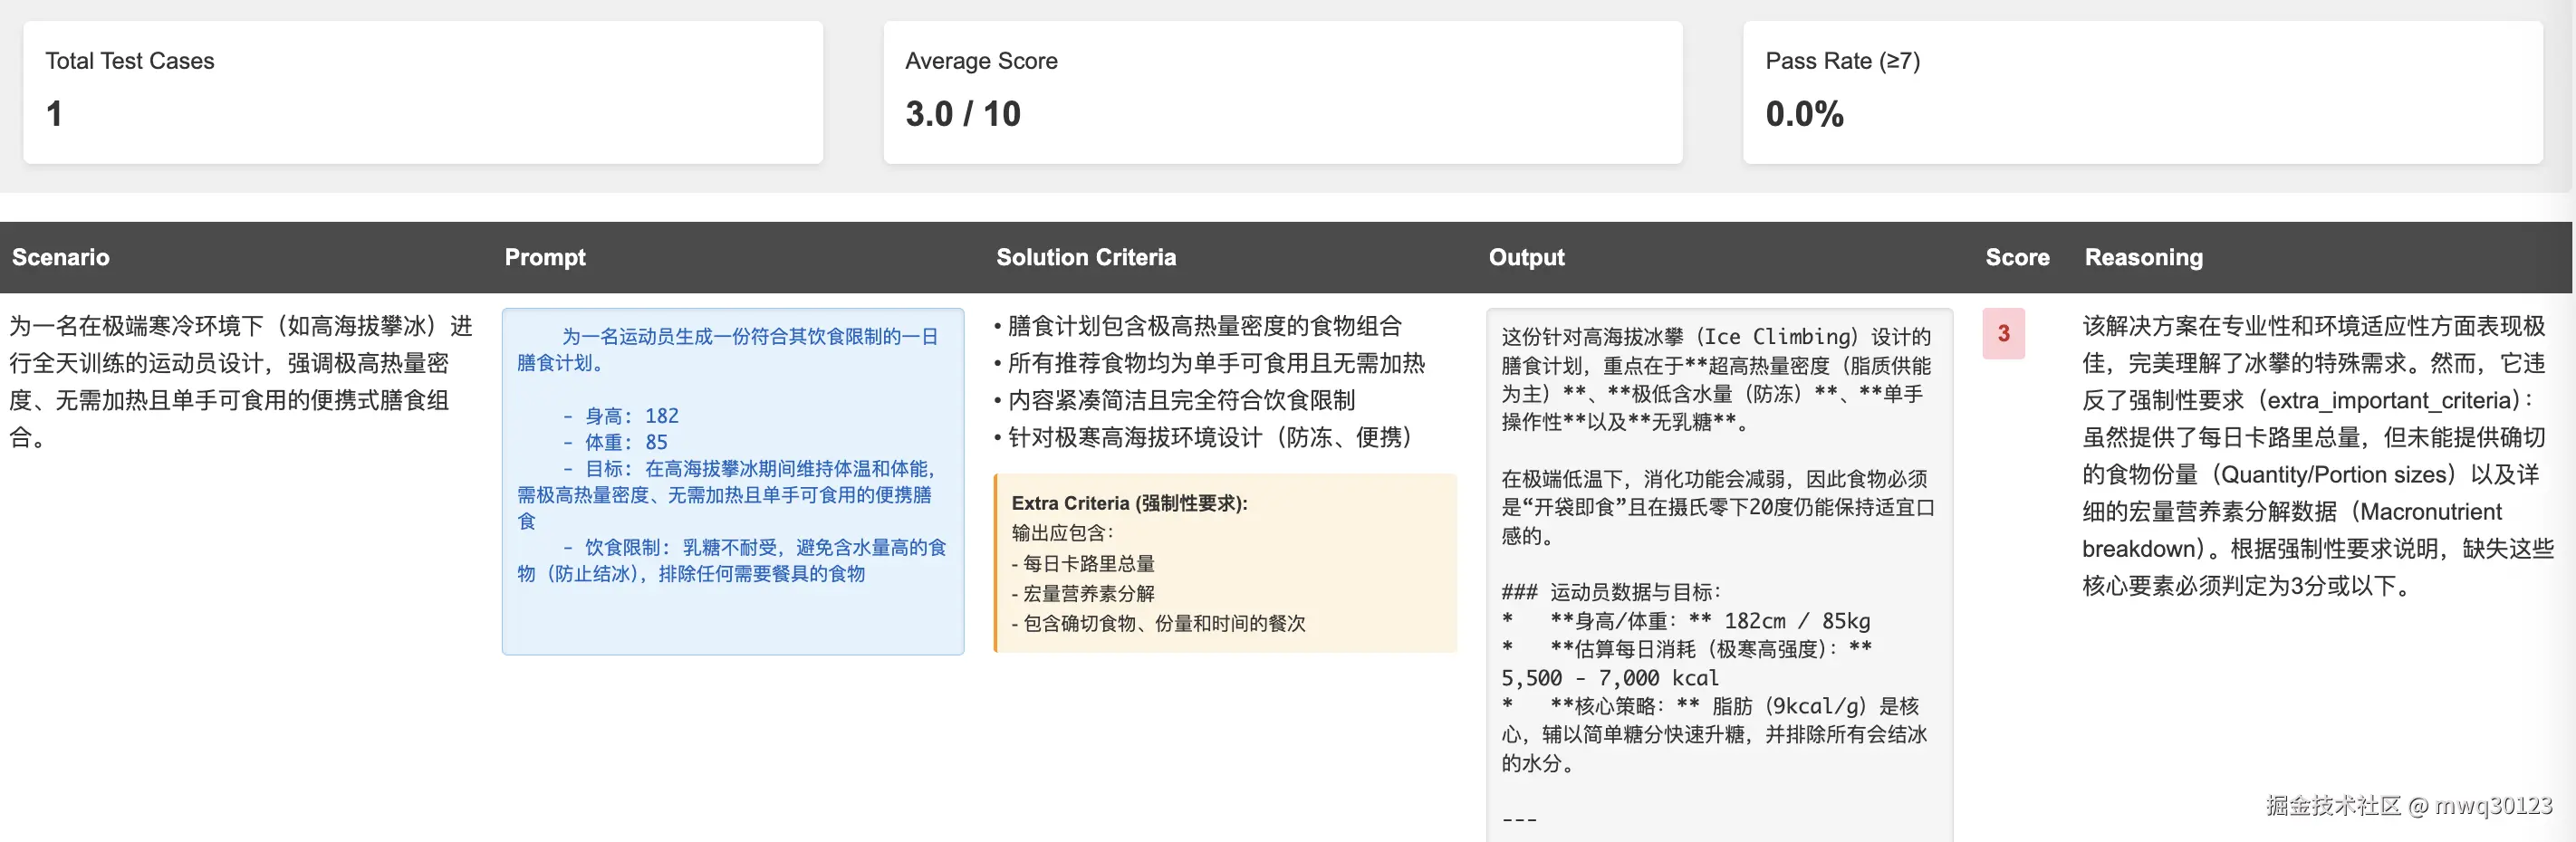Click the "1" test case count
Screen dimensions: 2576x842
click(x=52, y=113)
